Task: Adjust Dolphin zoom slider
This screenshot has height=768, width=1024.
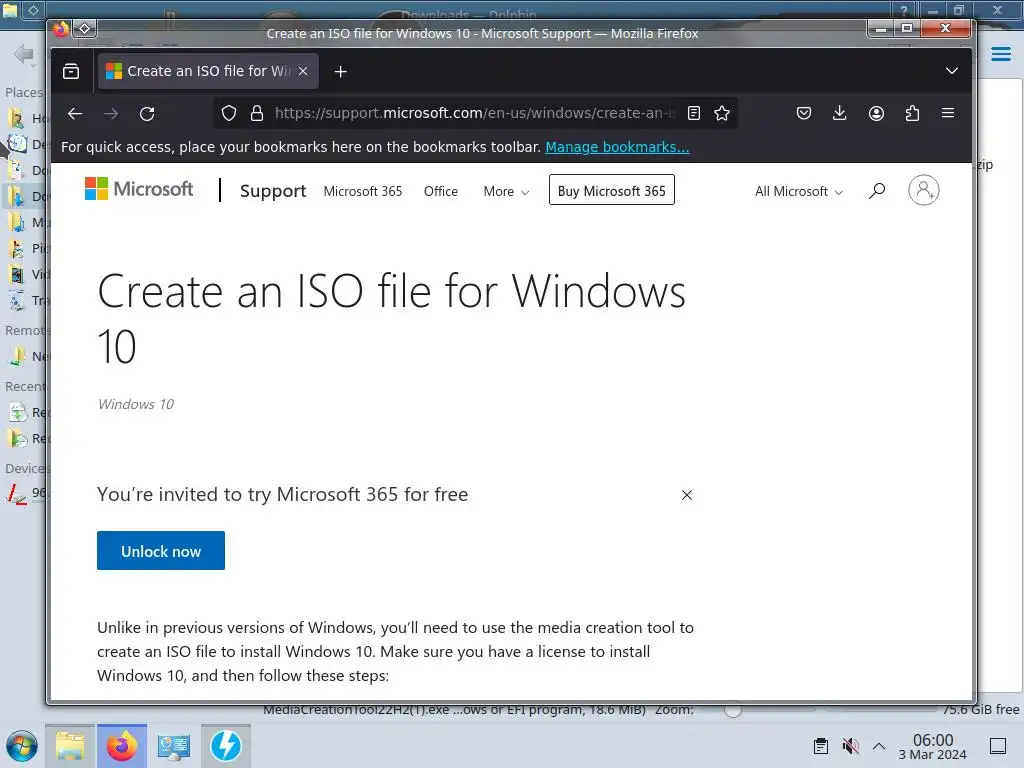Action: point(733,709)
